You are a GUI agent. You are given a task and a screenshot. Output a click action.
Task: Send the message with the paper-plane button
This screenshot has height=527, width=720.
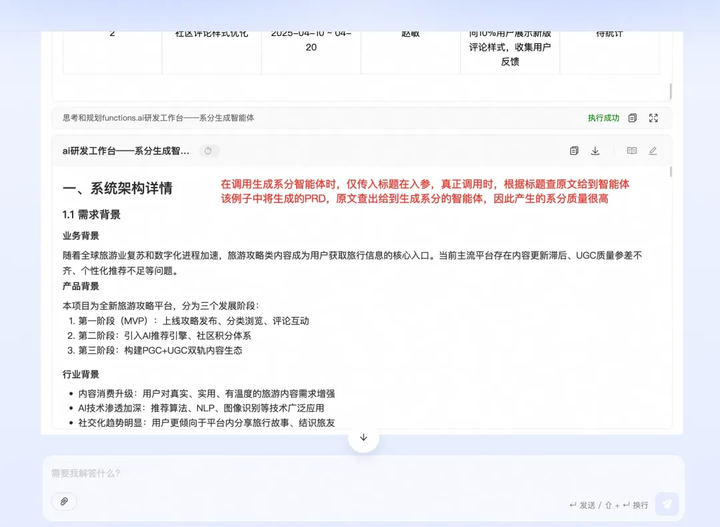coord(667,504)
